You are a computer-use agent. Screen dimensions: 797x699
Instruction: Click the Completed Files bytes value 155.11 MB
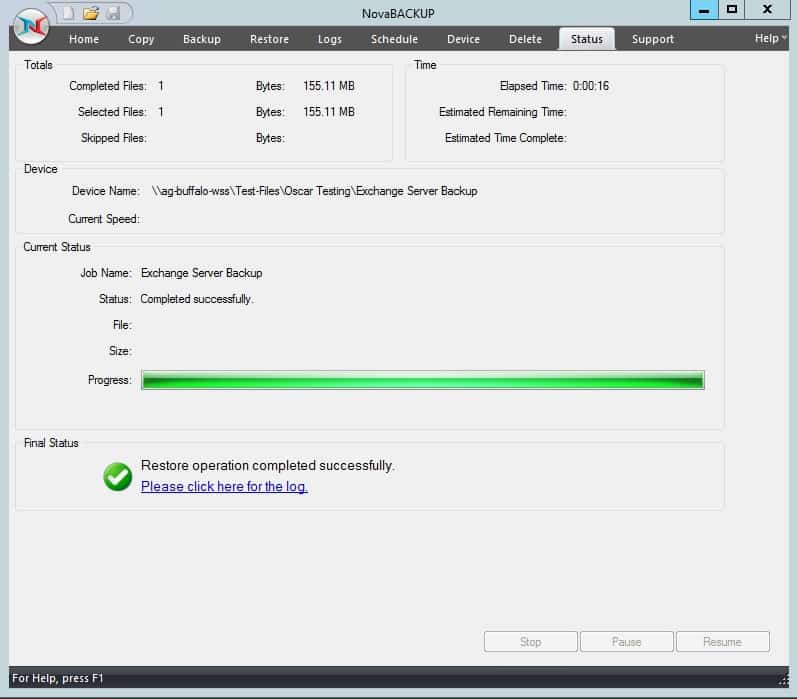tap(329, 86)
